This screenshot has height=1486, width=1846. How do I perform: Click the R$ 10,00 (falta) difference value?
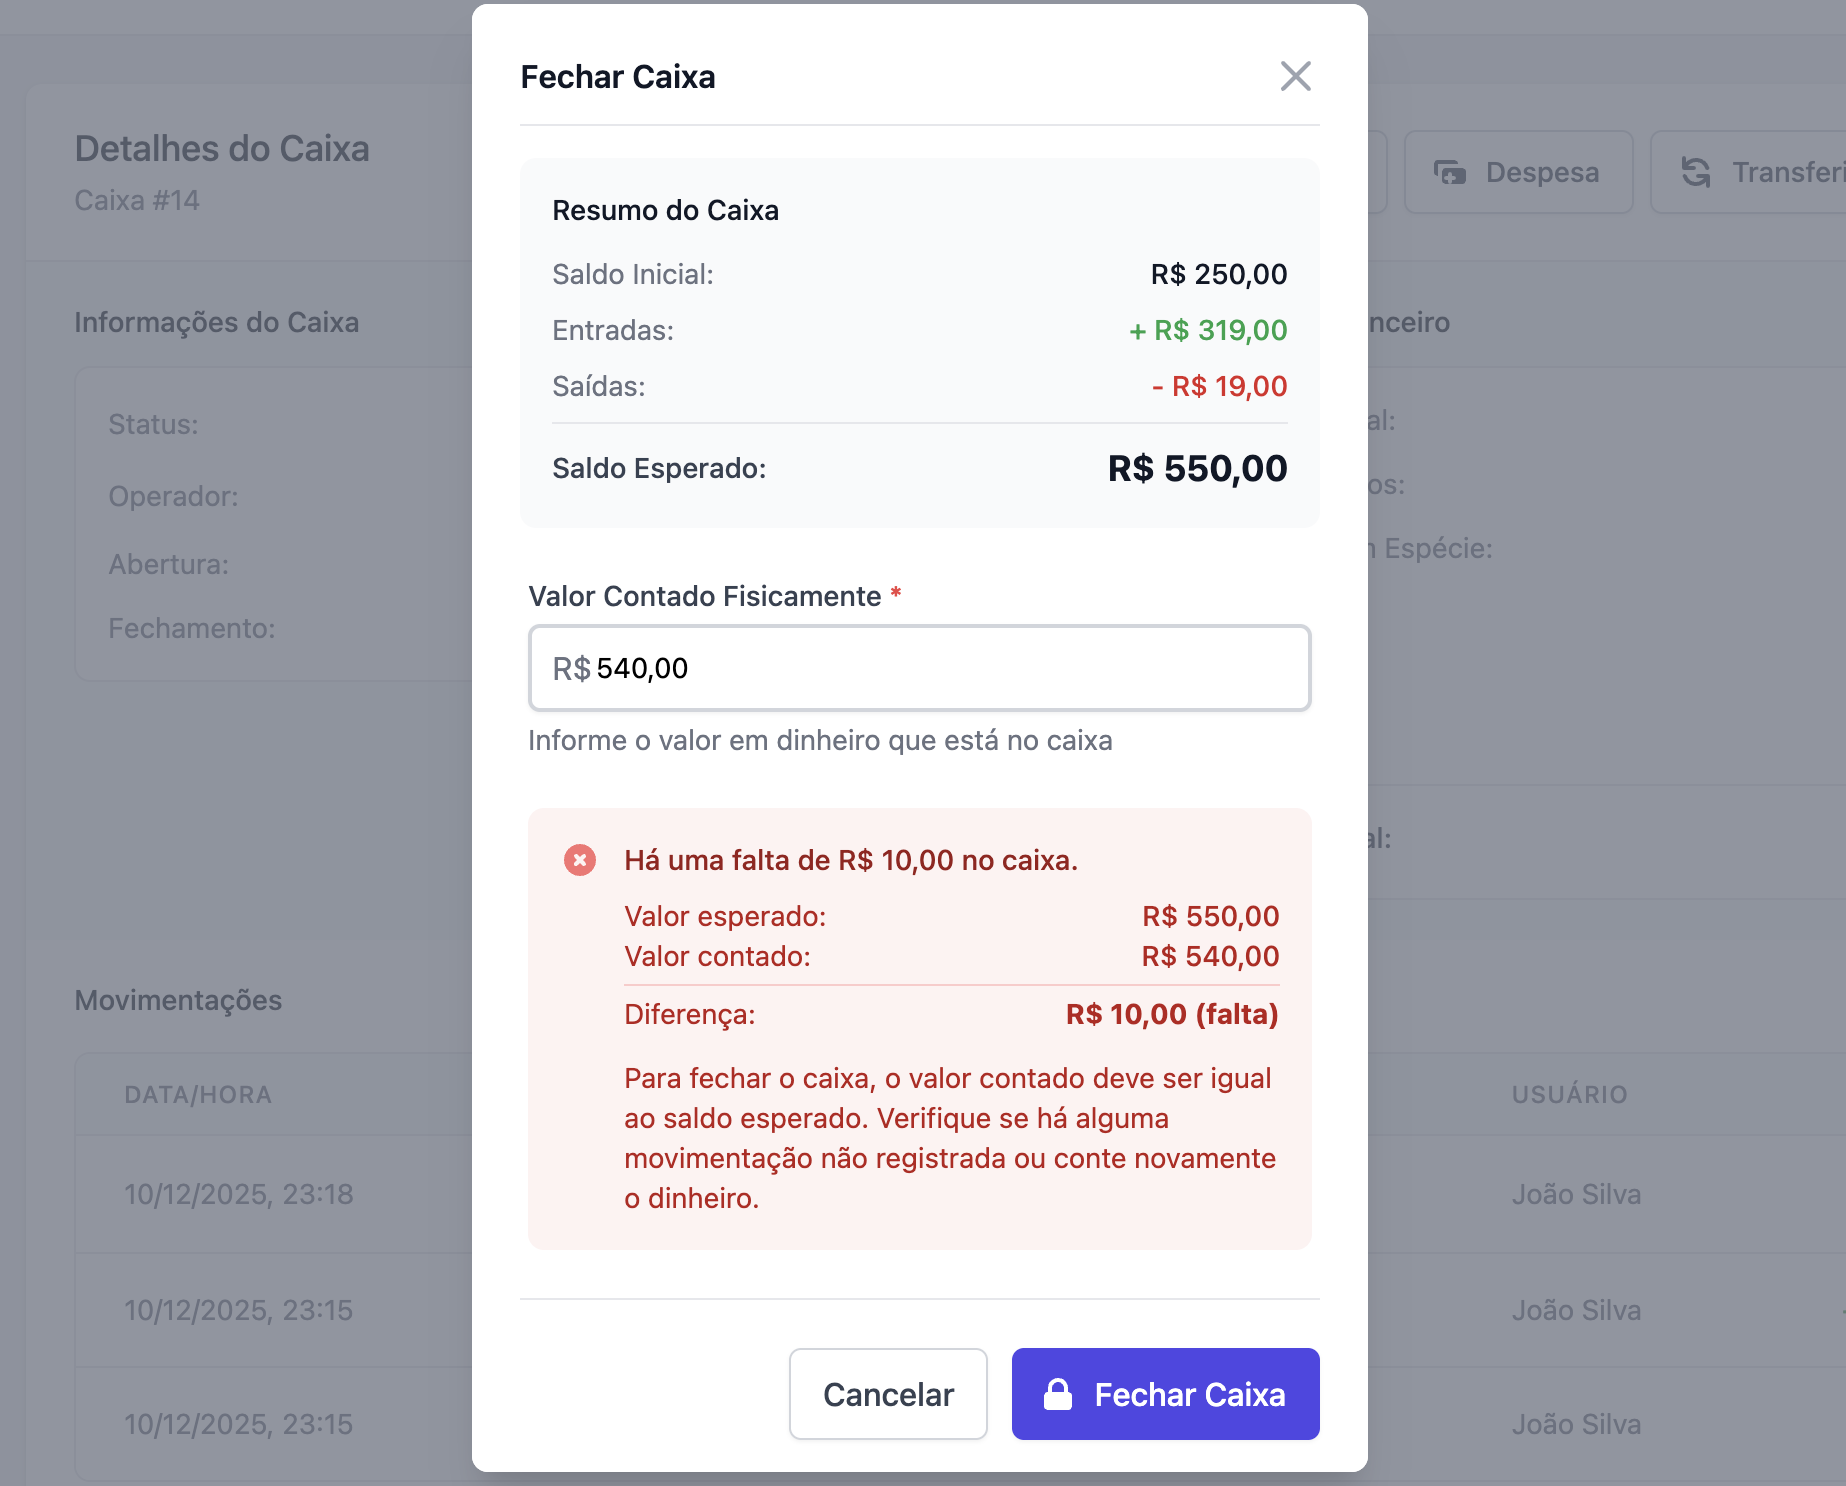(x=1172, y=1014)
